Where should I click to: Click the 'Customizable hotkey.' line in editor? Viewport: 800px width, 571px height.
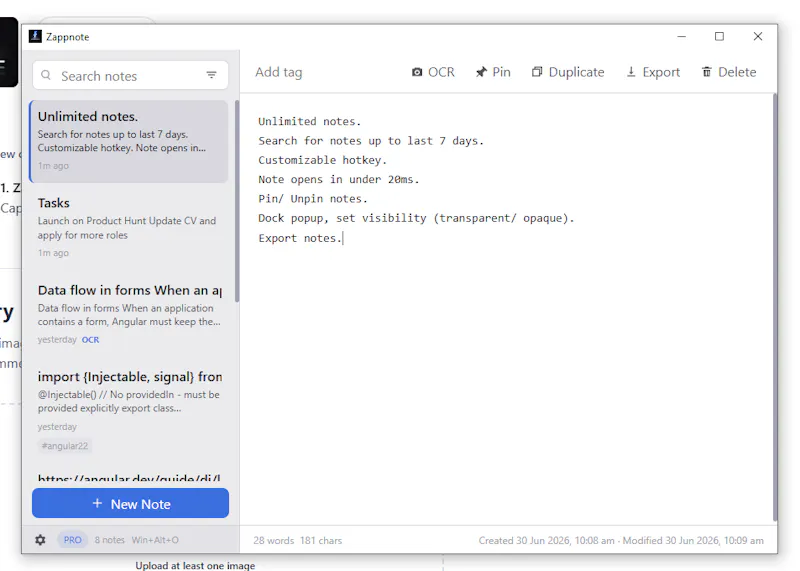[322, 160]
